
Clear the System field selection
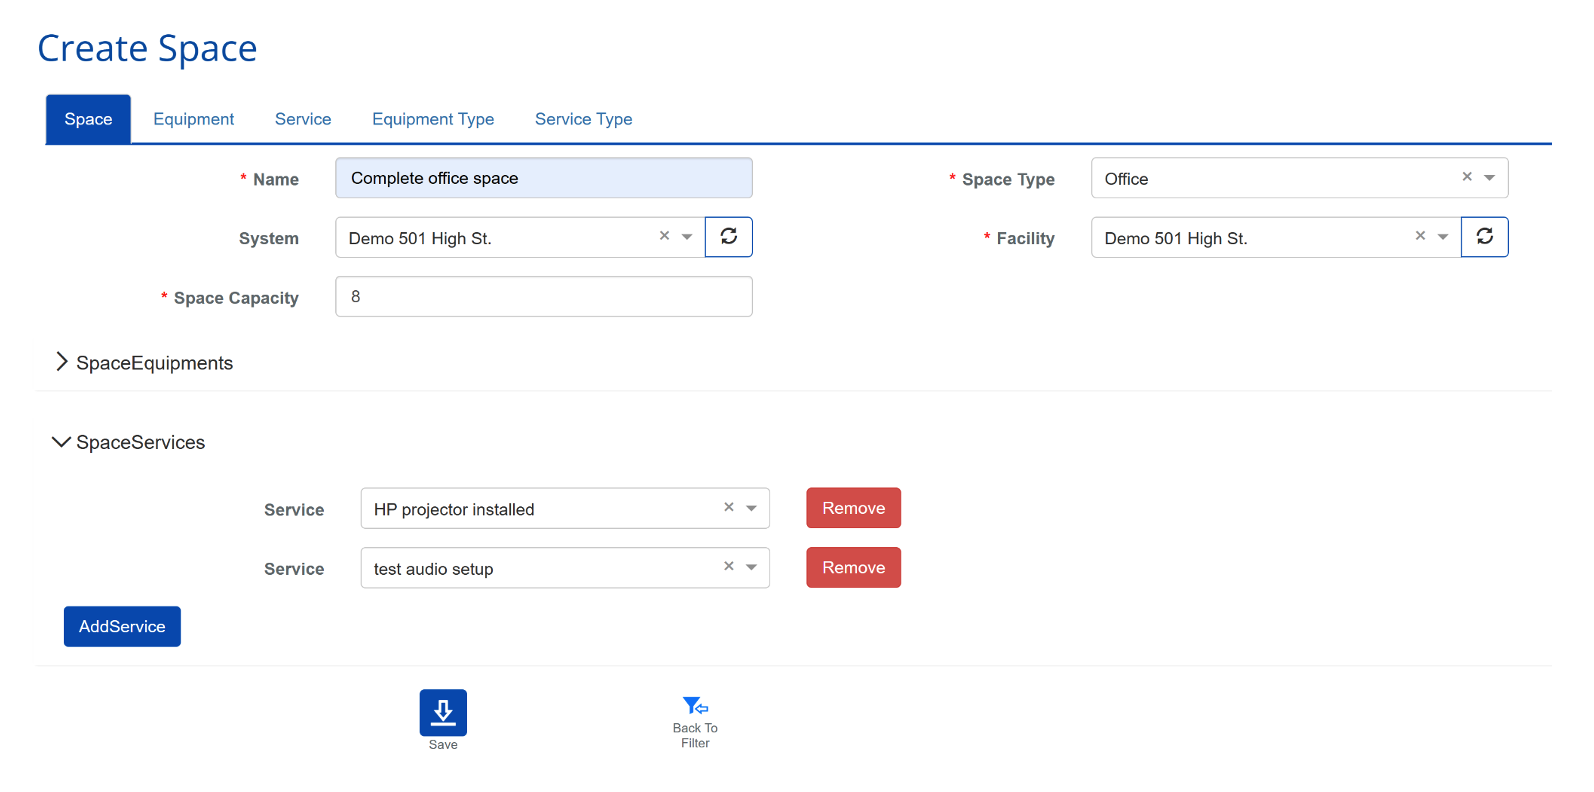click(664, 236)
